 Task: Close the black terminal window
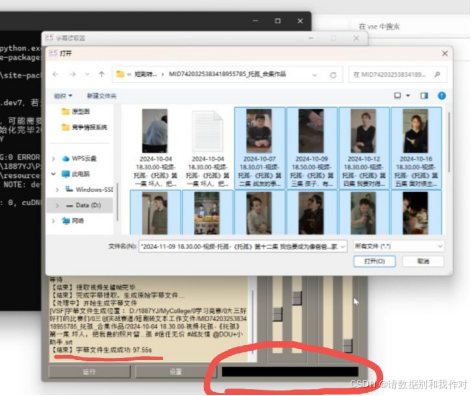(300, 21)
